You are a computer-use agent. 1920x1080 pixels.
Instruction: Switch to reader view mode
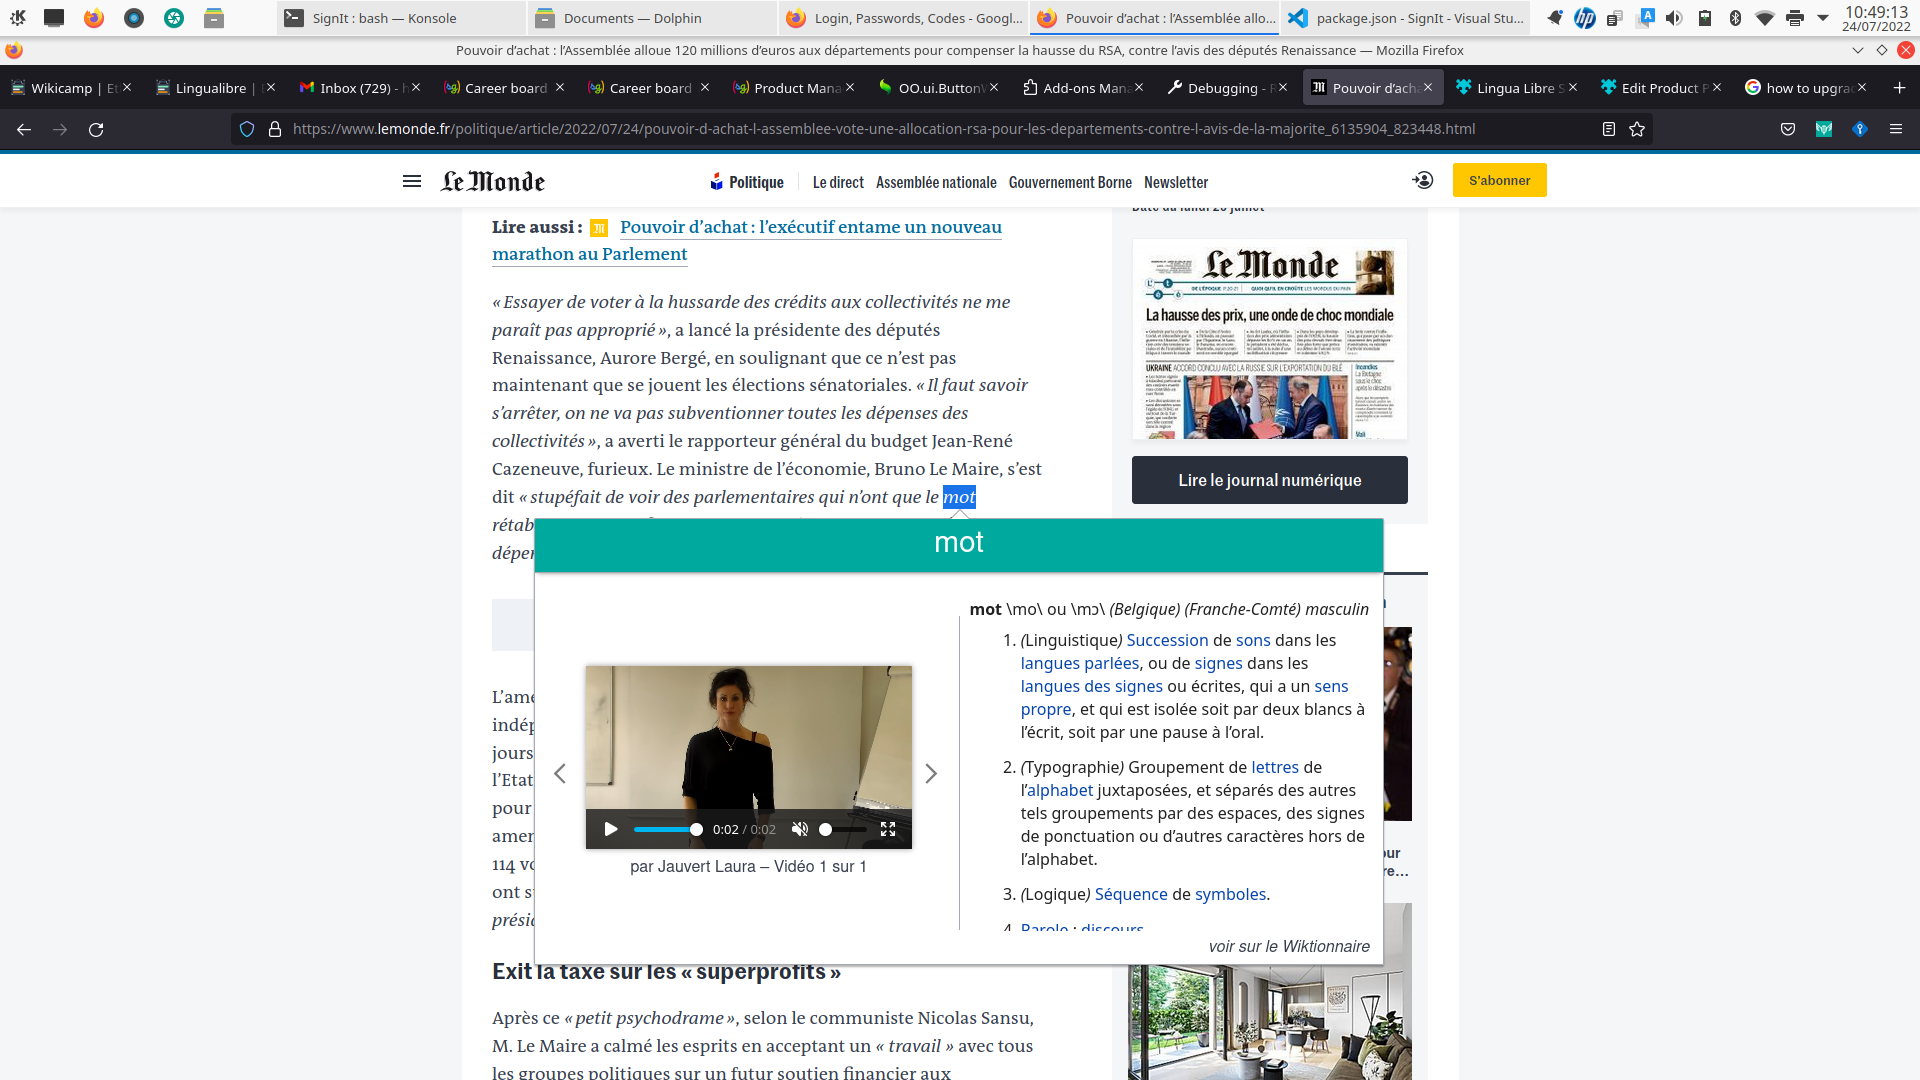(1608, 129)
